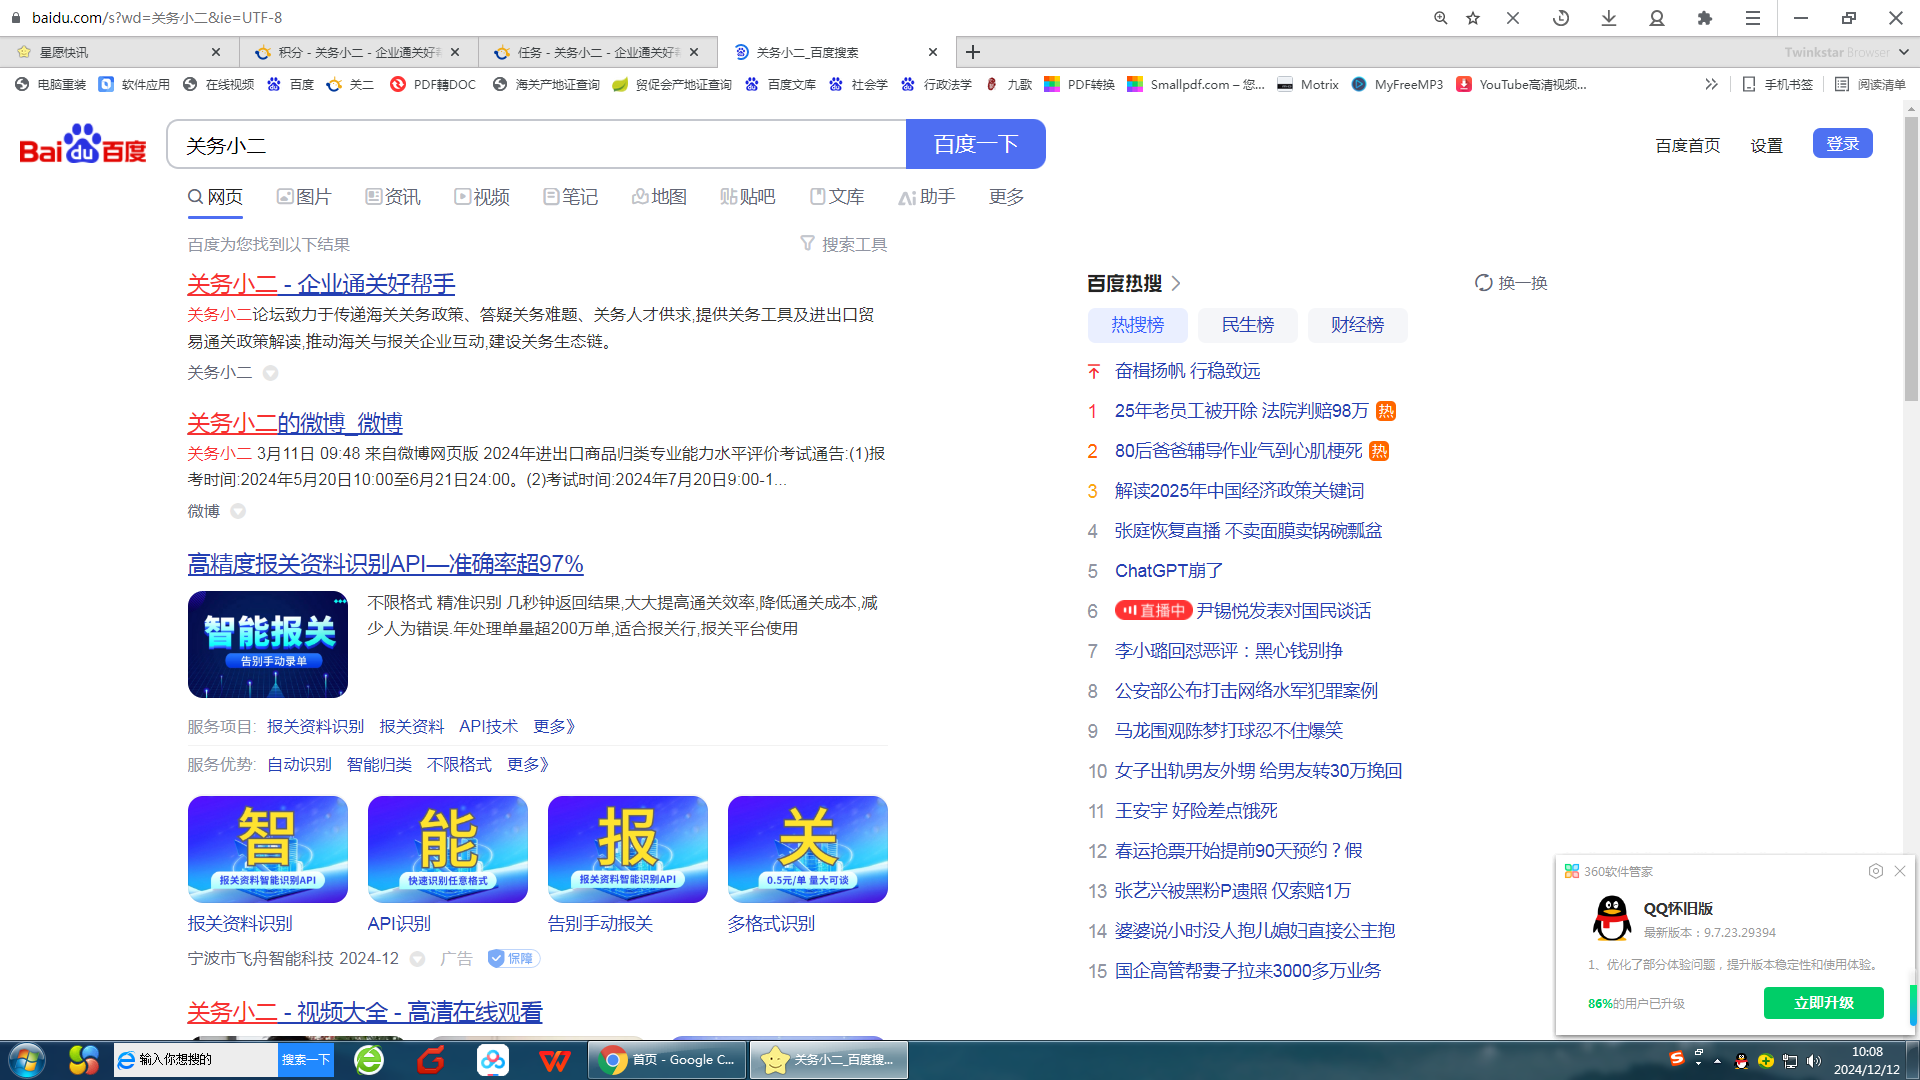Select the 民生榜 hot list tab

[x=1248, y=325]
